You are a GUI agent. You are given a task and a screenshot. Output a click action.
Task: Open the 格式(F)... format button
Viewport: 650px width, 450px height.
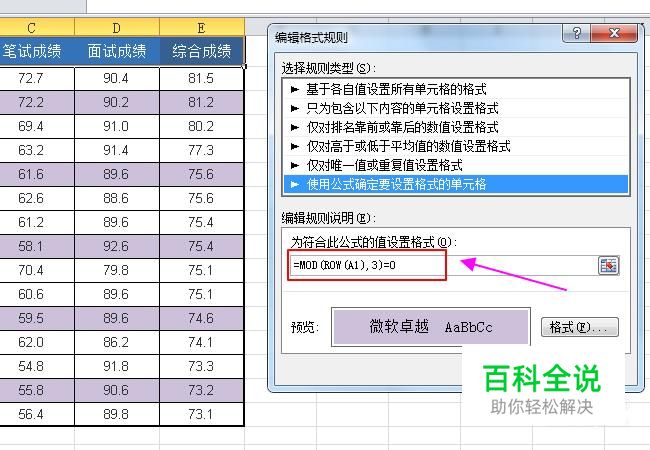point(580,327)
